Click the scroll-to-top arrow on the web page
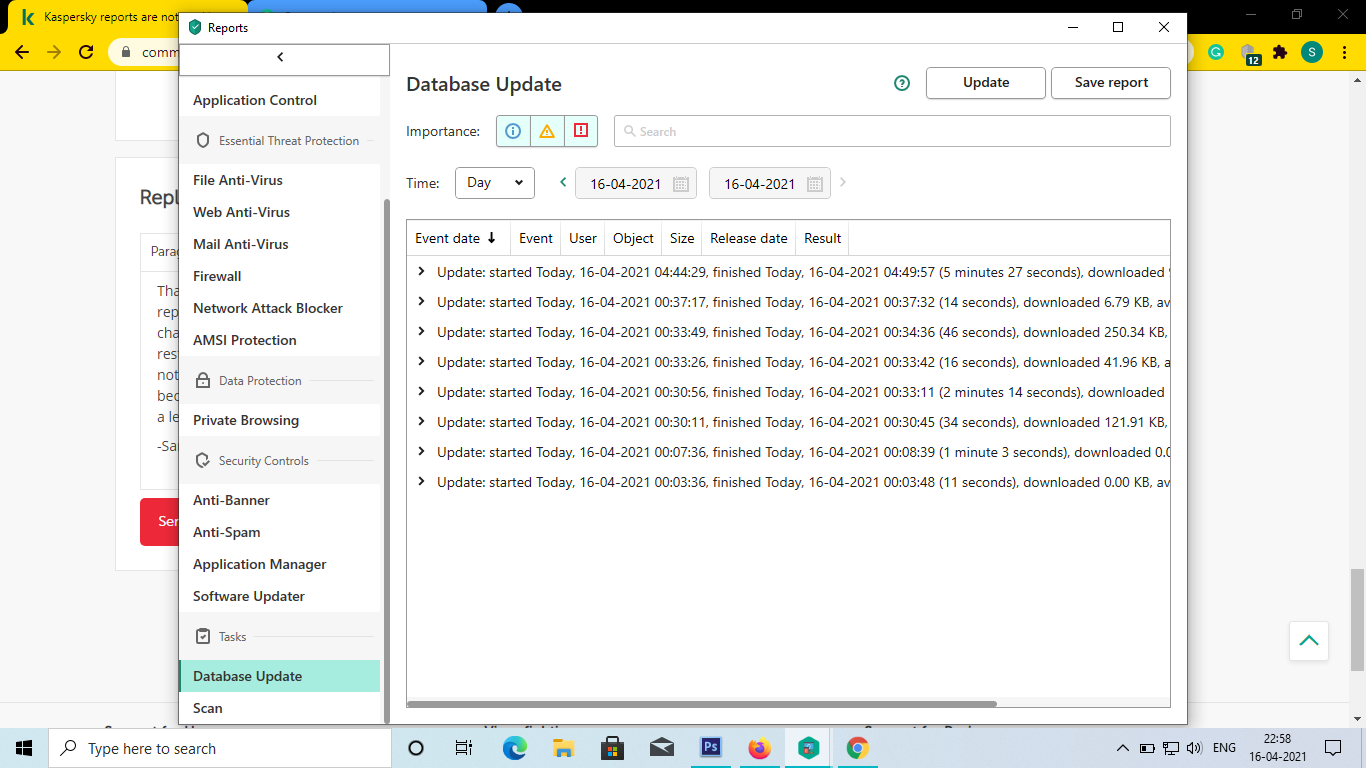 pos(1309,641)
